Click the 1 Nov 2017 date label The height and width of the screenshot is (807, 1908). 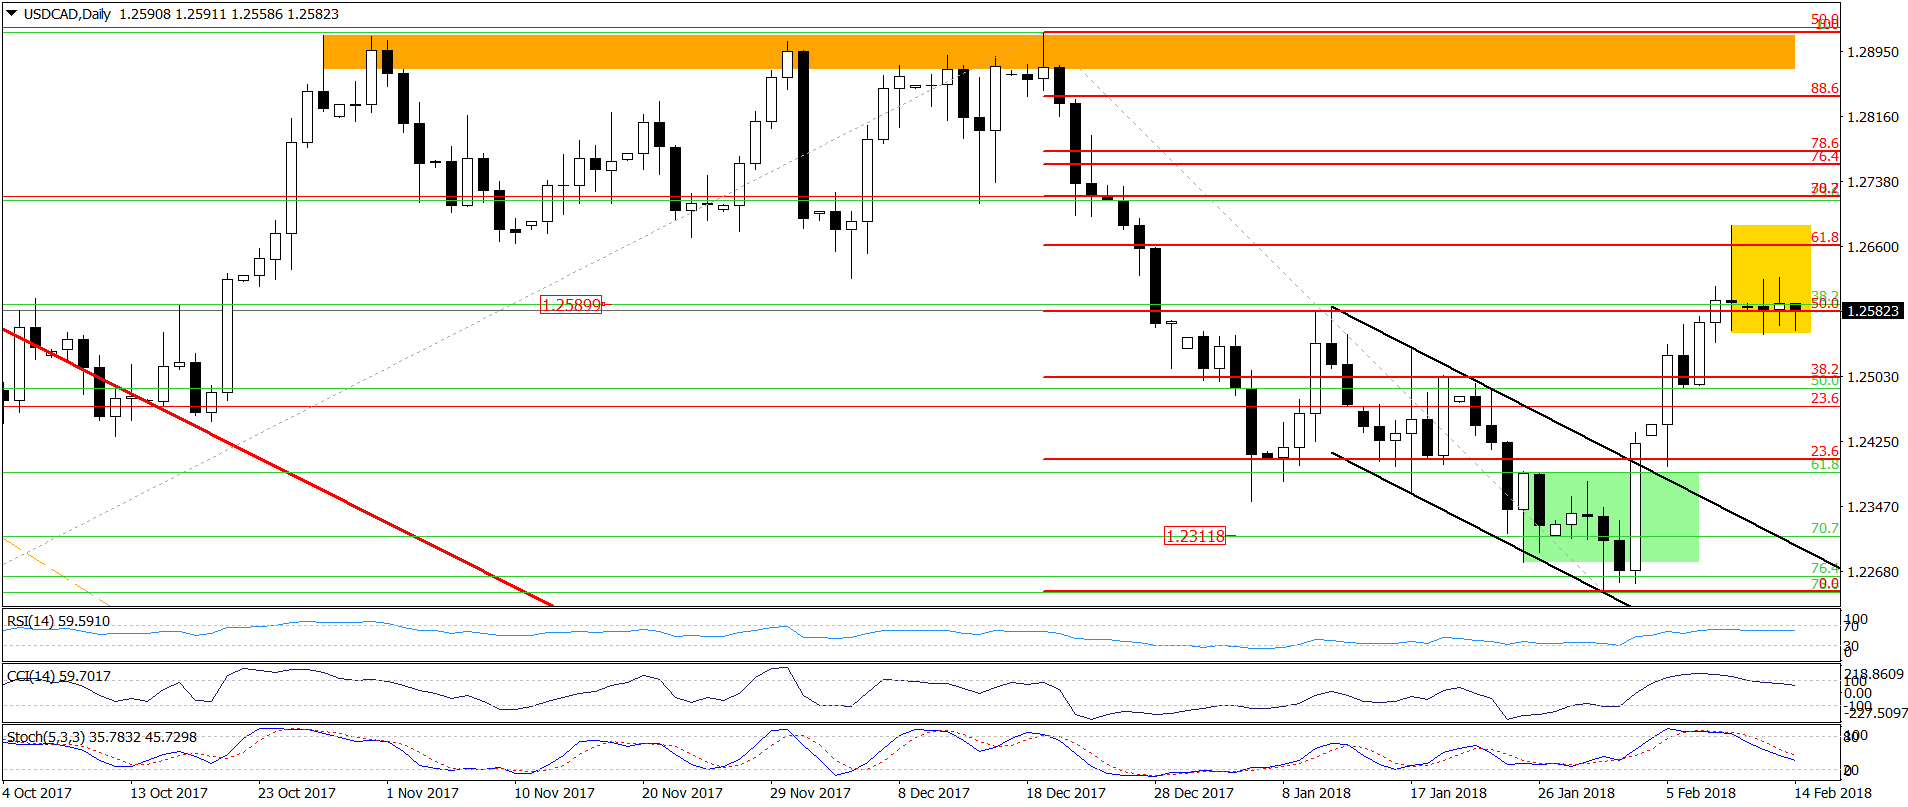tap(422, 793)
